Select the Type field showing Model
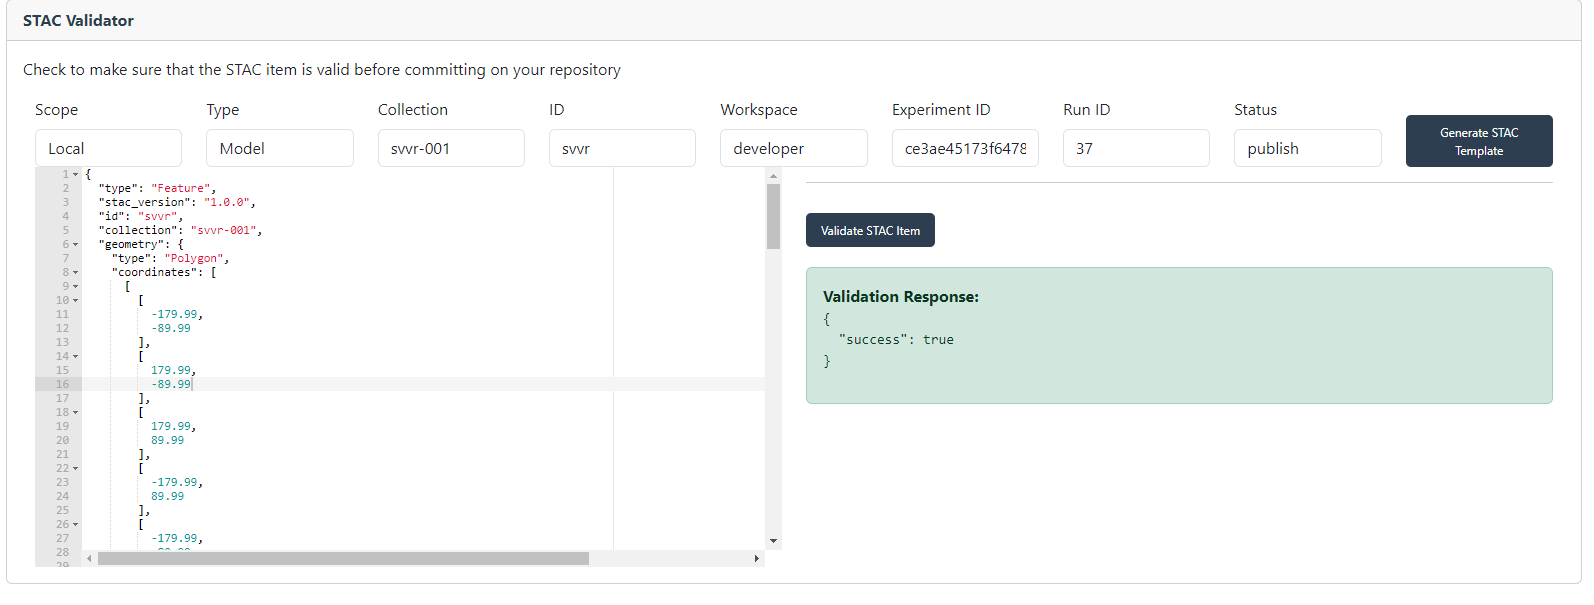Image resolution: width=1594 pixels, height=605 pixels. [x=279, y=148]
